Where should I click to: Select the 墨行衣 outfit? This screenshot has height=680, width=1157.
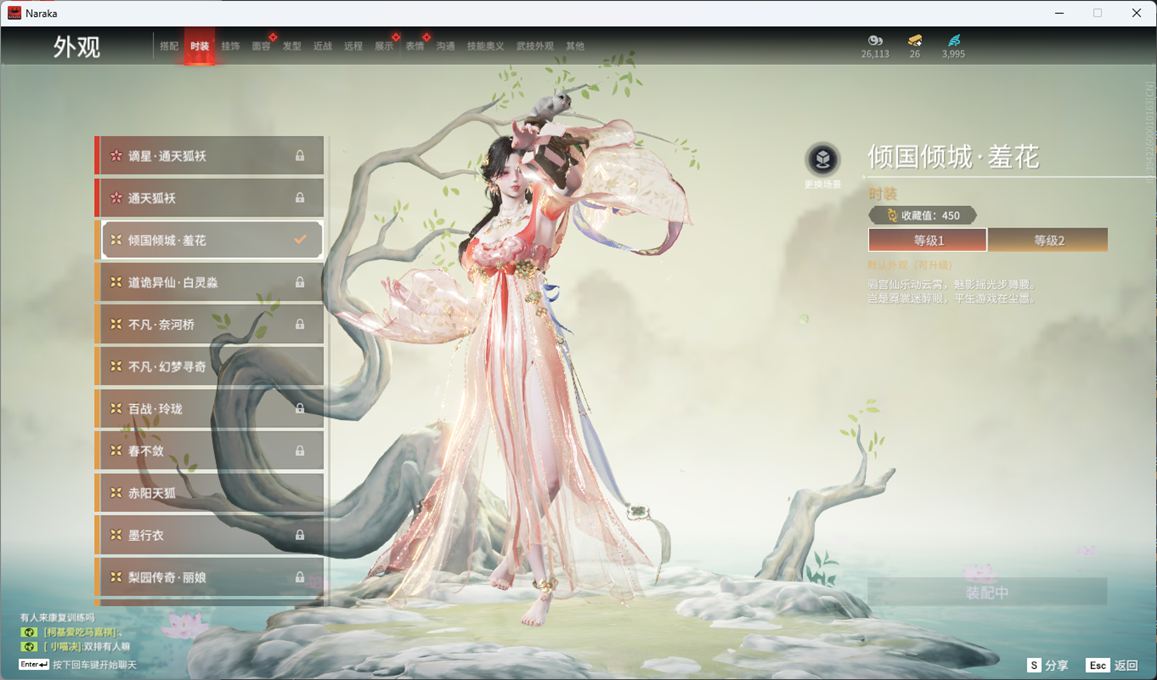(x=210, y=535)
